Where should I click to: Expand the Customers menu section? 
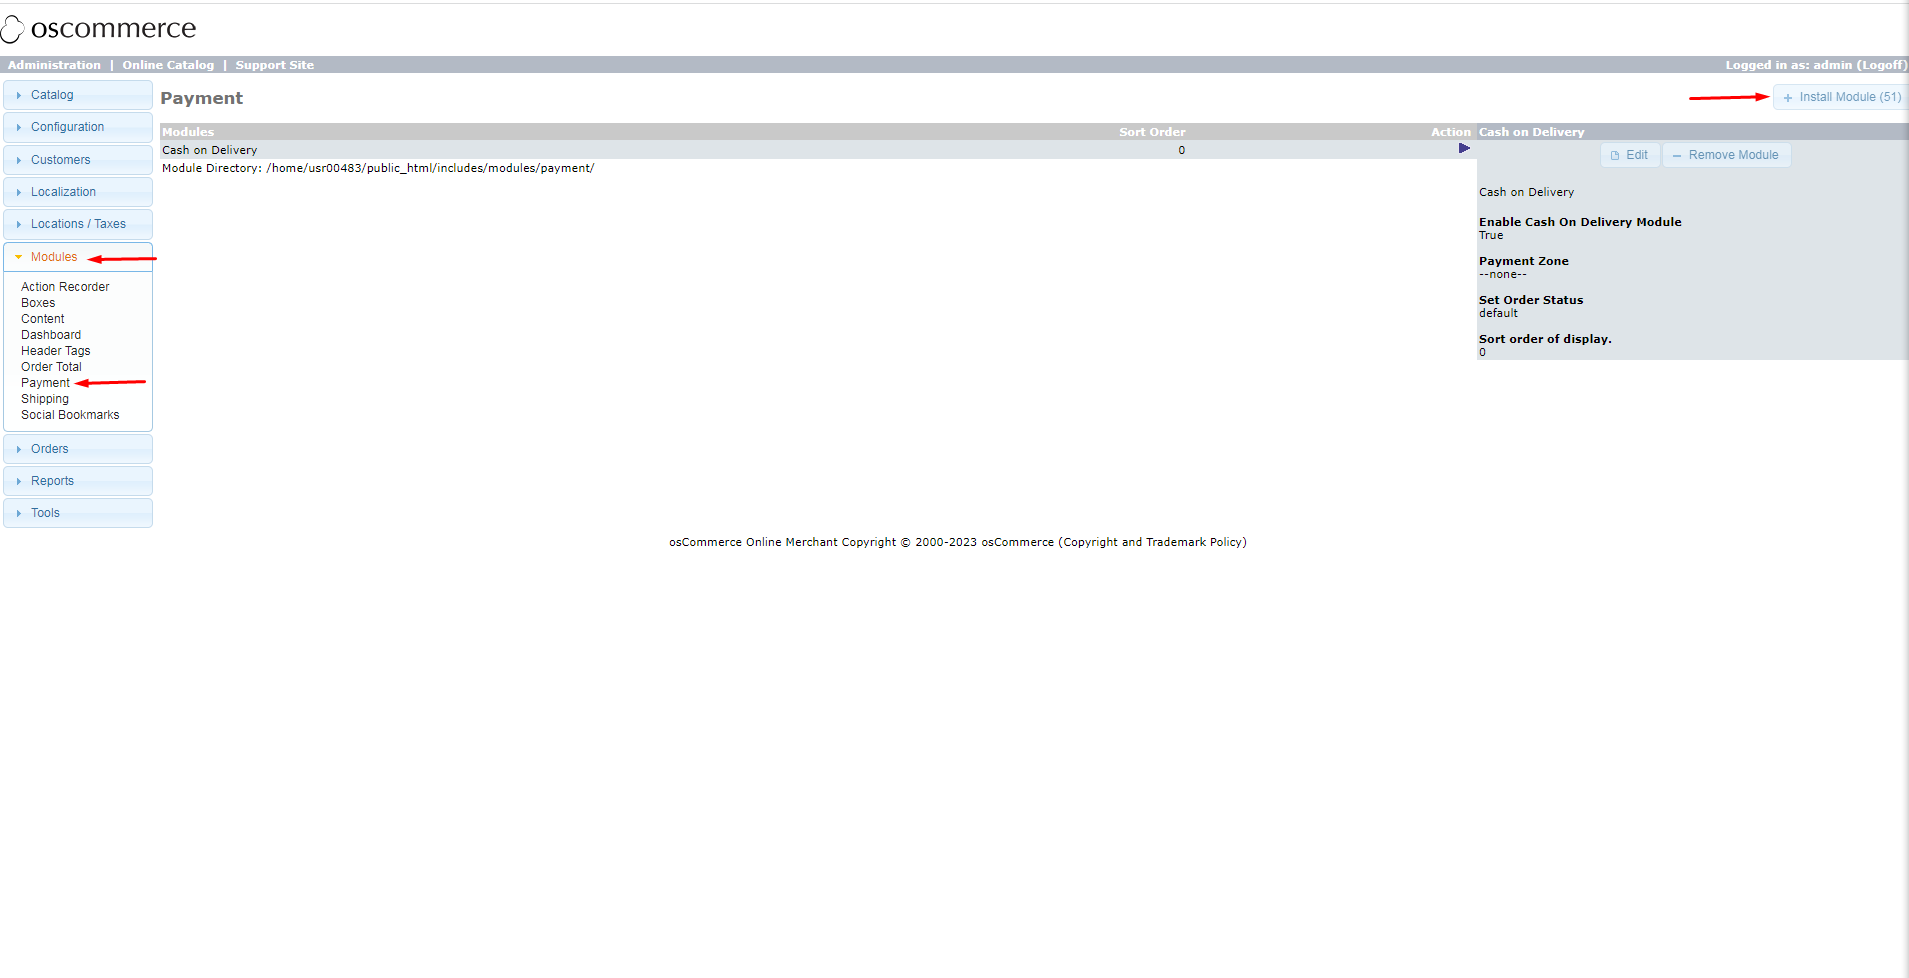[x=78, y=160]
